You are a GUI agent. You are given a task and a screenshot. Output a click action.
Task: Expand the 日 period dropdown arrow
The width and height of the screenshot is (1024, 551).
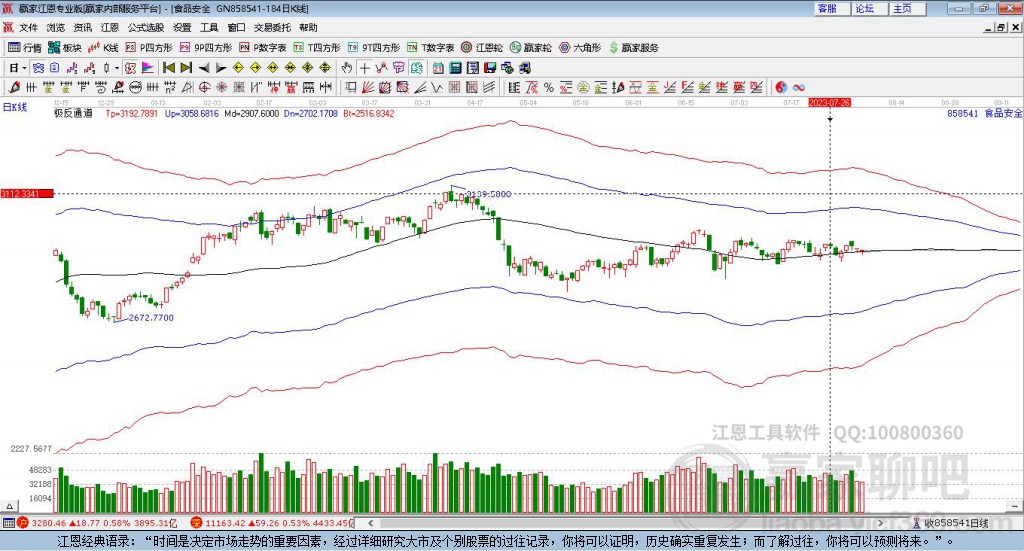click(25, 68)
